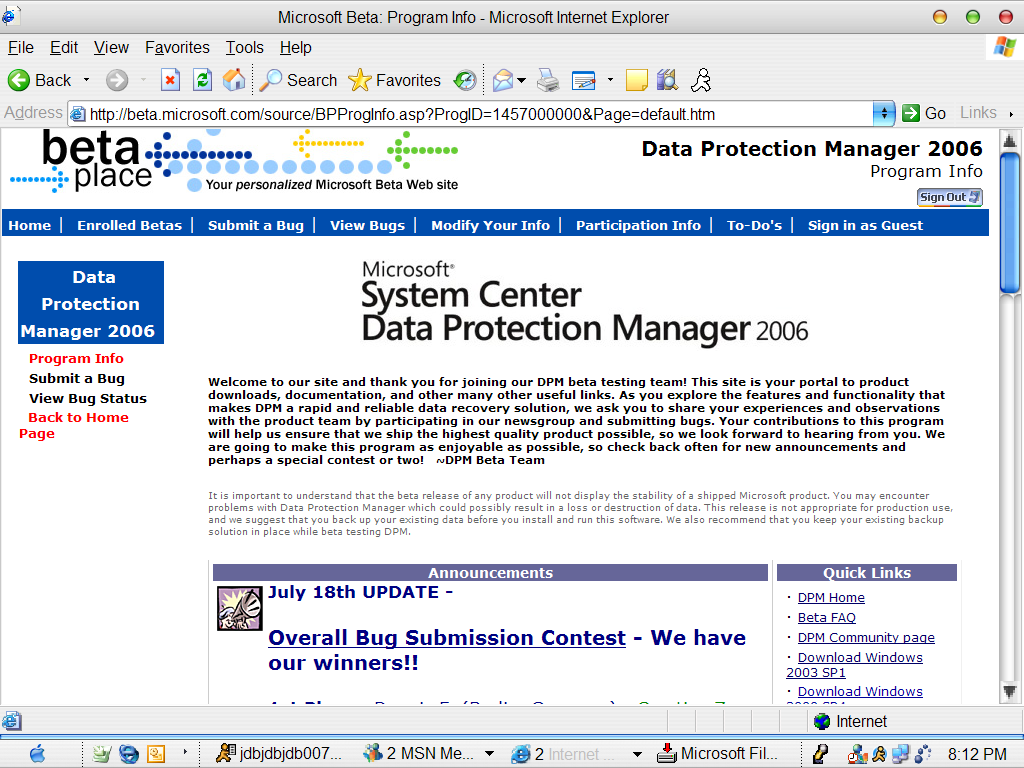
Task: Click View Bug Status sidebar link
Action: point(88,398)
